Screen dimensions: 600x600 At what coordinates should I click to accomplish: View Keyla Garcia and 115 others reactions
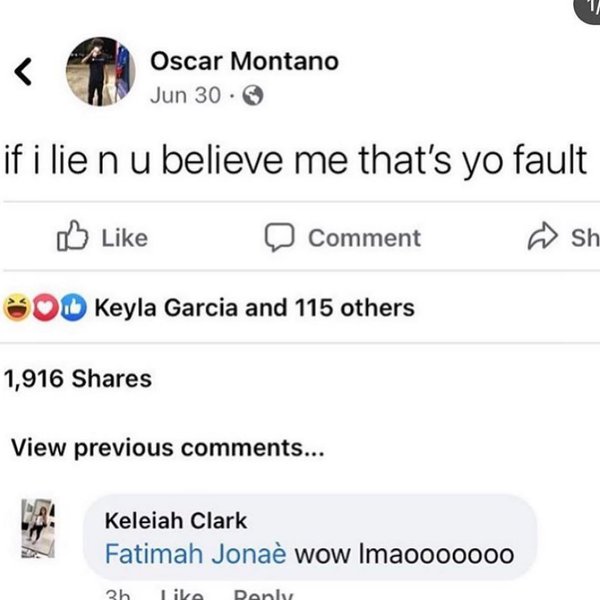tap(254, 307)
